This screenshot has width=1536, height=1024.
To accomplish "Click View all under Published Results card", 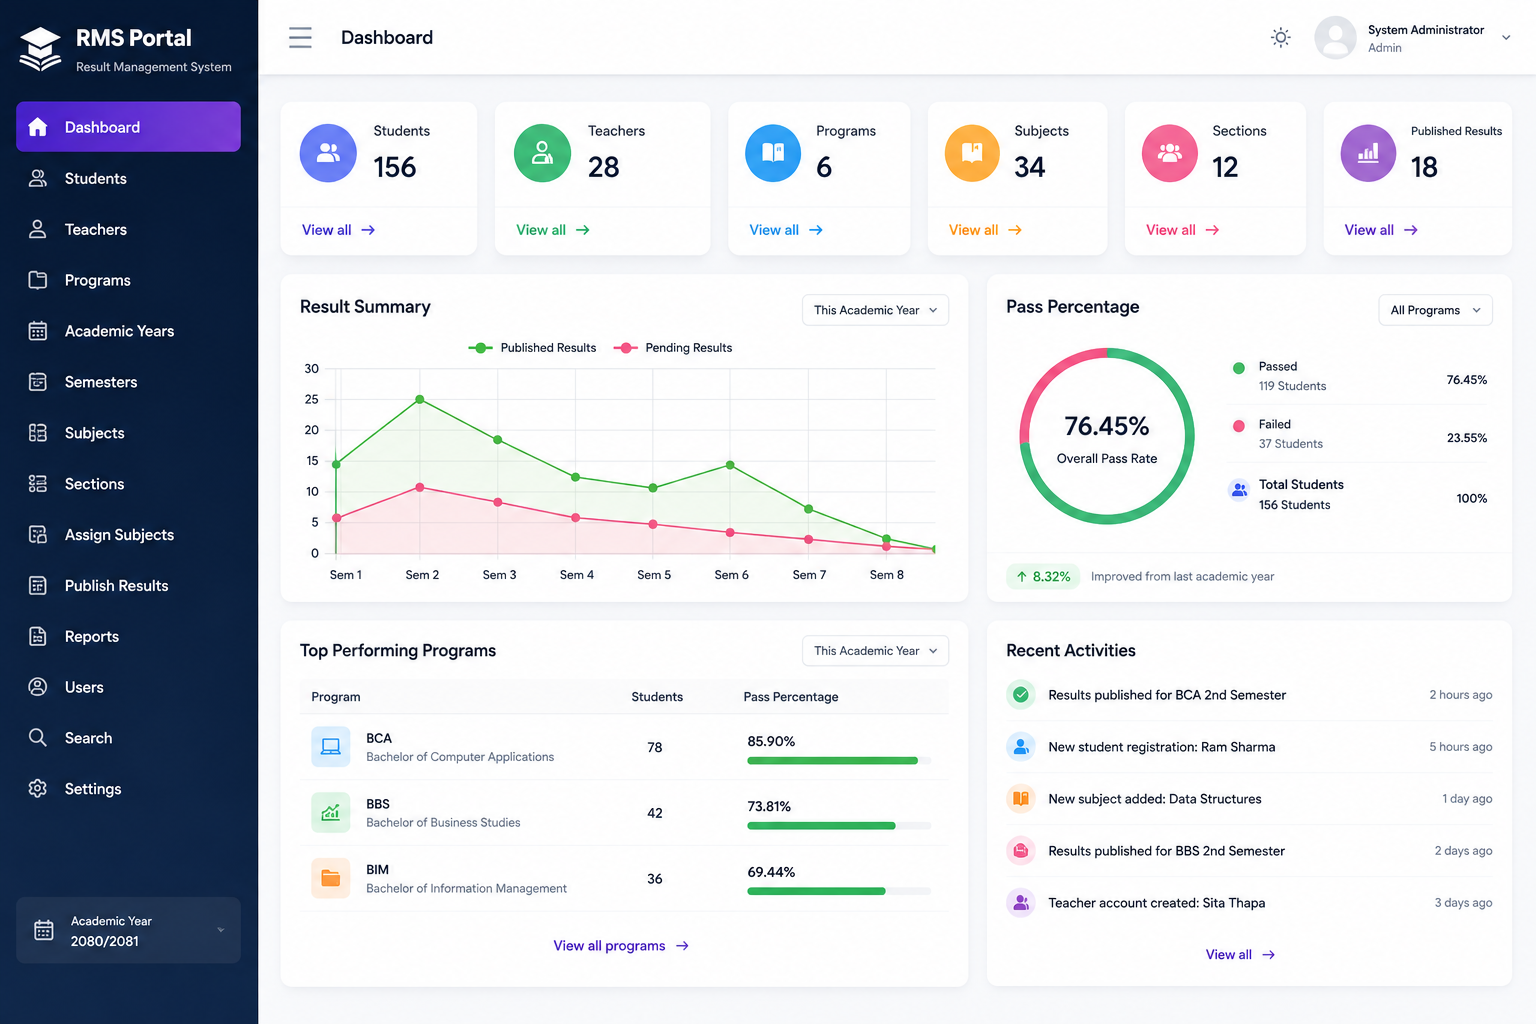I will (1381, 230).
